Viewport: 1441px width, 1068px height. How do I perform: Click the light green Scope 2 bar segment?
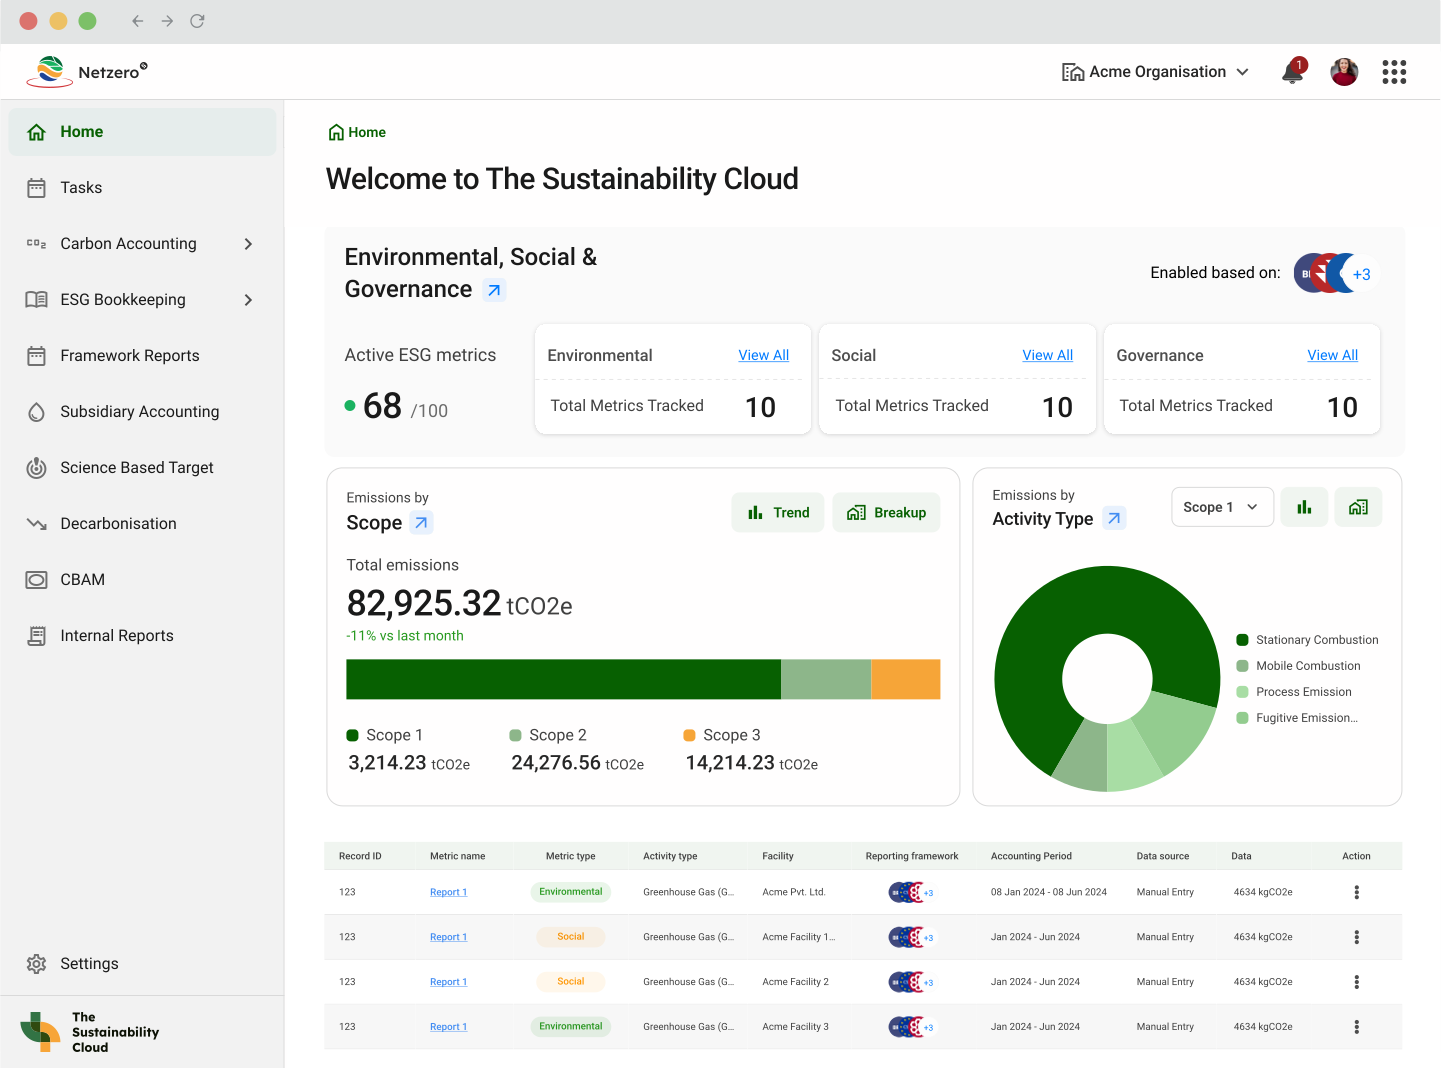pos(826,679)
